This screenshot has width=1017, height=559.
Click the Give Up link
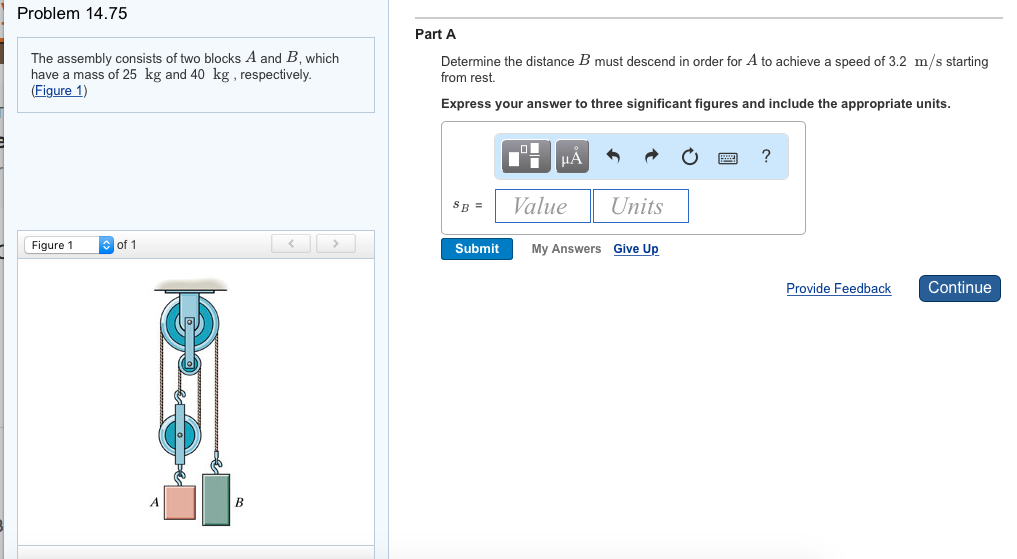pyautogui.click(x=636, y=249)
